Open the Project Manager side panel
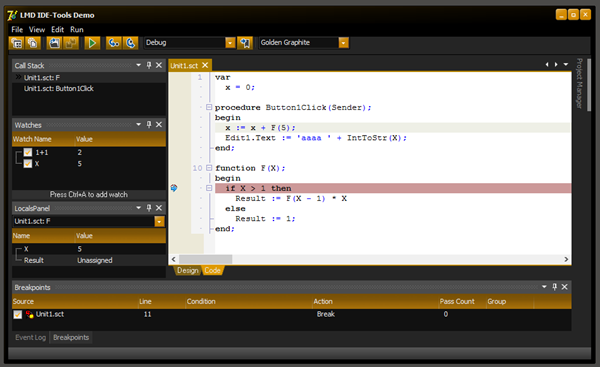Screen dimensions: 600x367 coord(579,83)
